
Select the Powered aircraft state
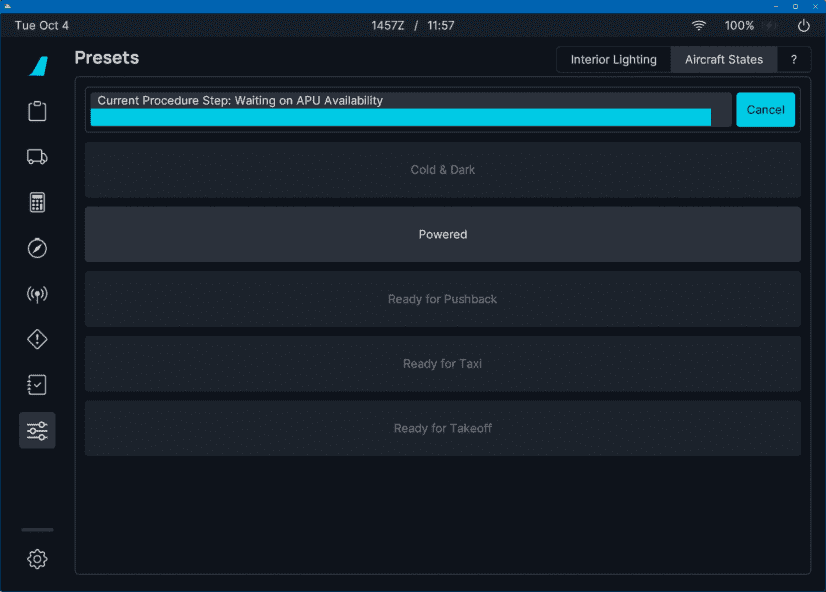[x=442, y=235]
